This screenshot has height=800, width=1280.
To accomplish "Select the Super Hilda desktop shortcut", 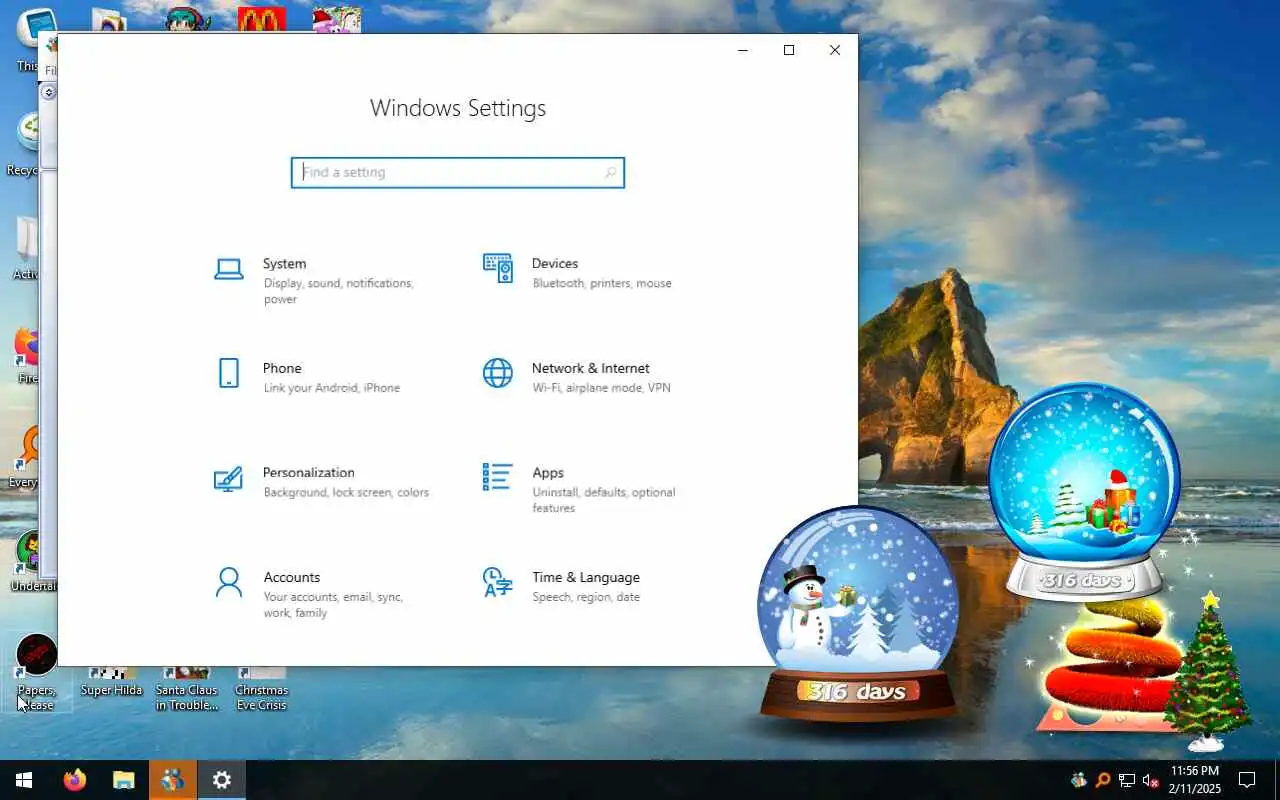I will click(111, 682).
